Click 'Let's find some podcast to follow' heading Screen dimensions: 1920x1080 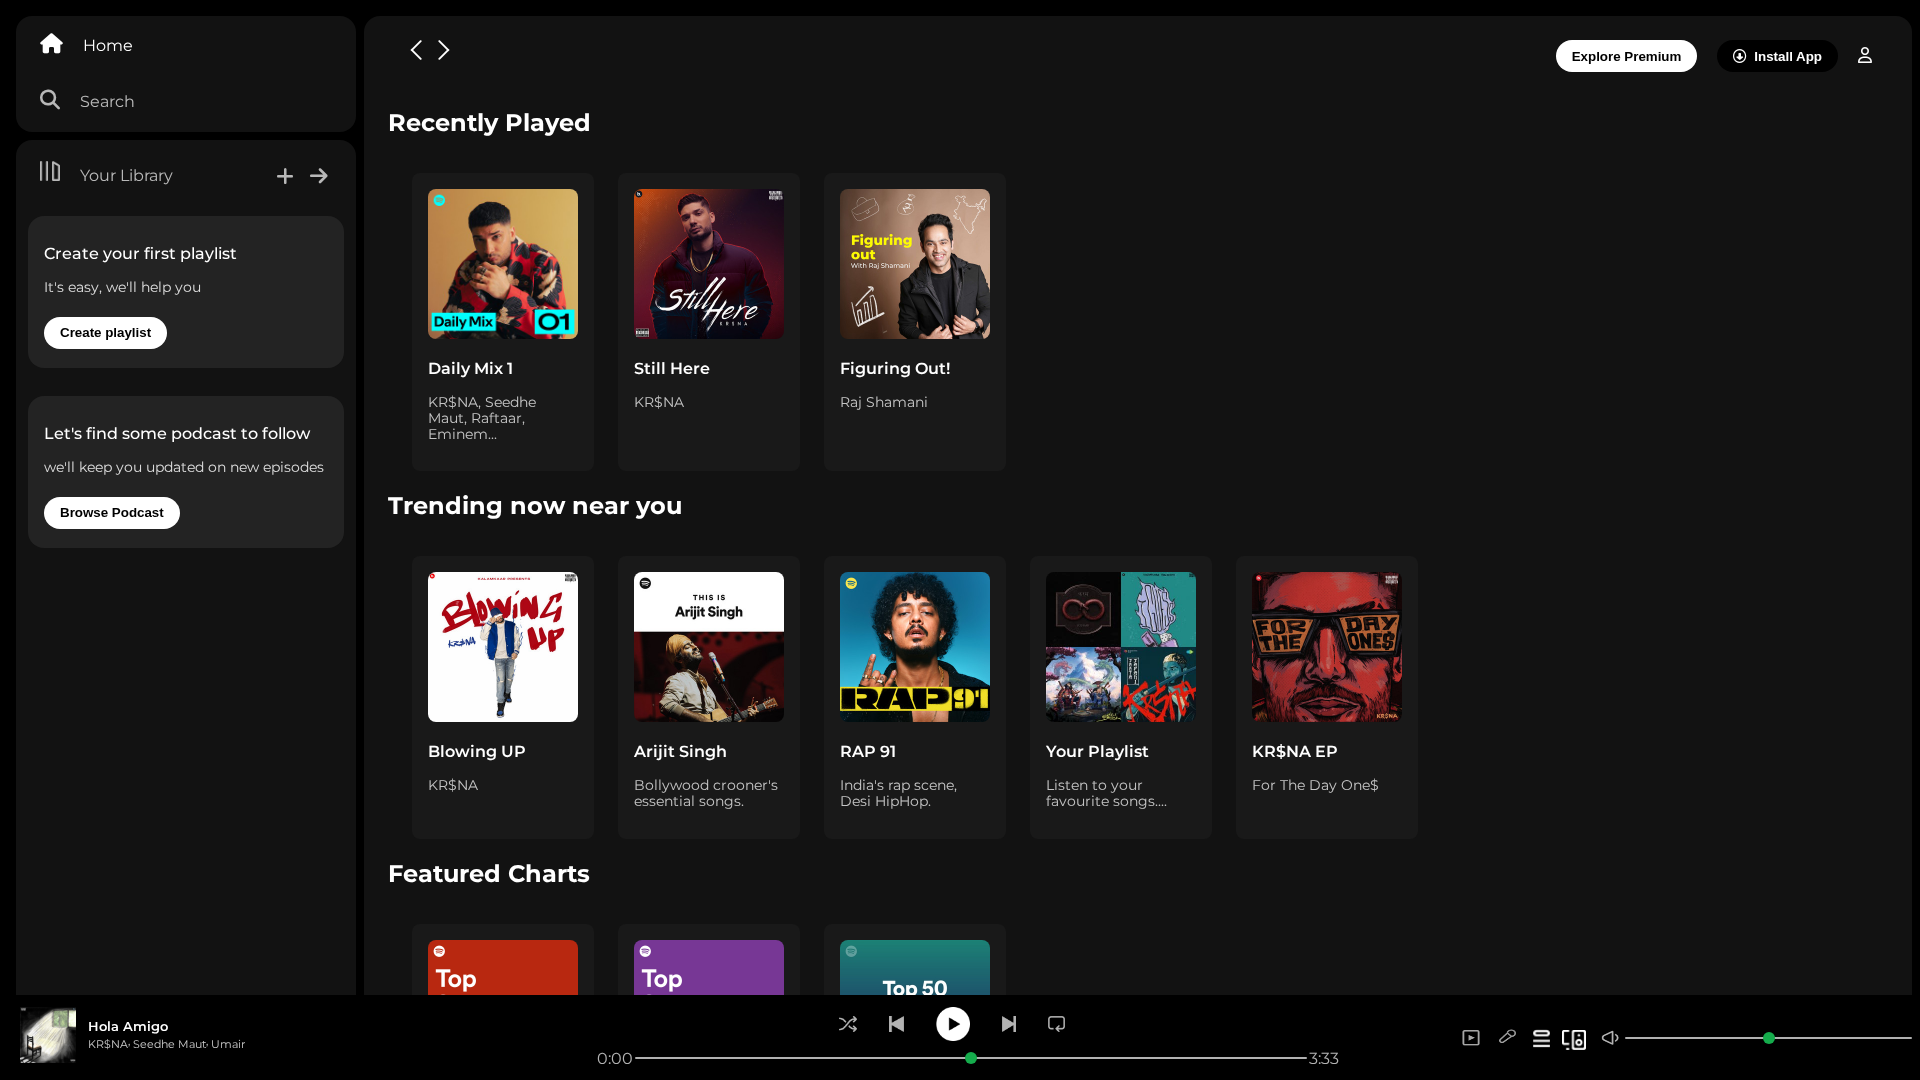(177, 434)
